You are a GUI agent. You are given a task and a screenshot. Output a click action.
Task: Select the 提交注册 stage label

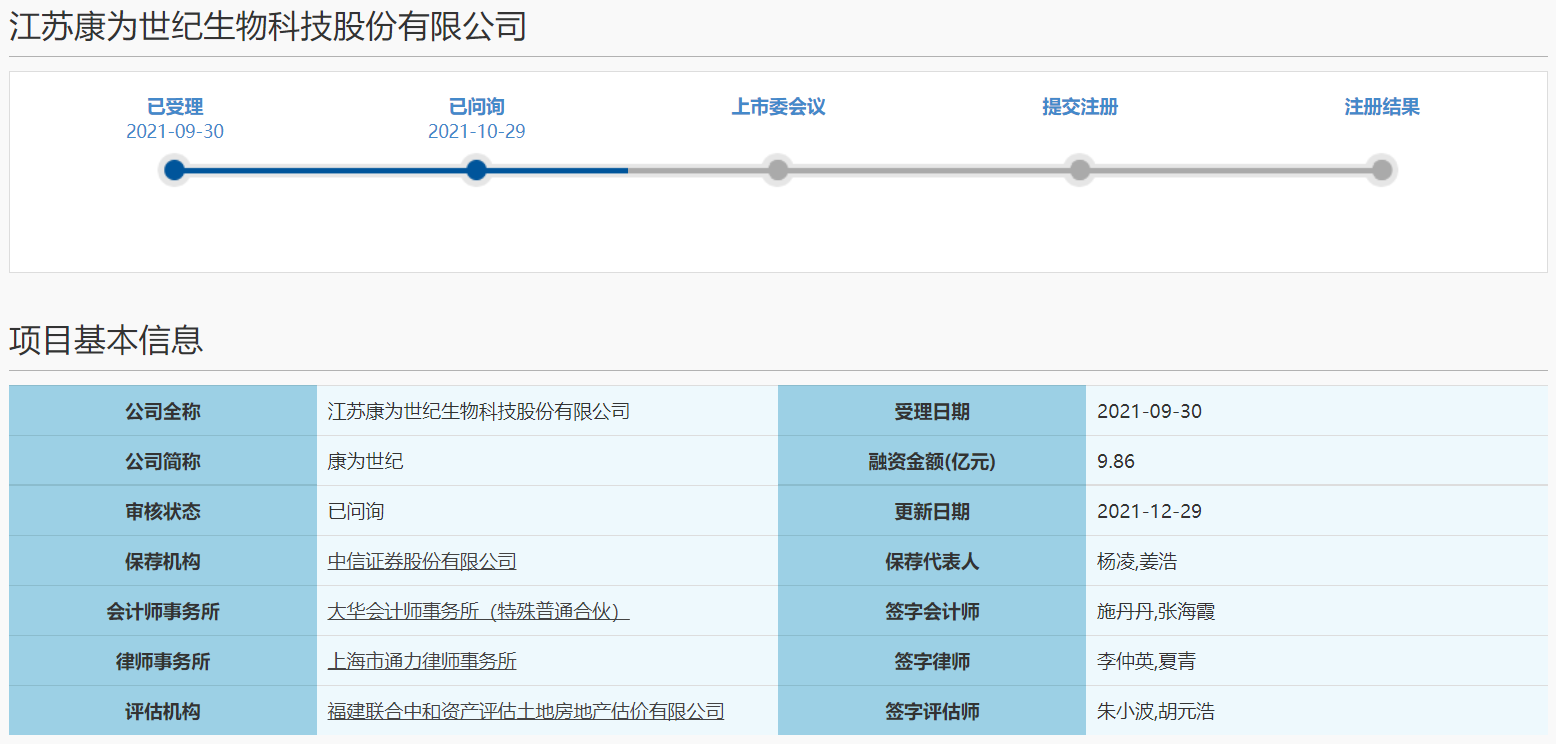[x=1080, y=107]
